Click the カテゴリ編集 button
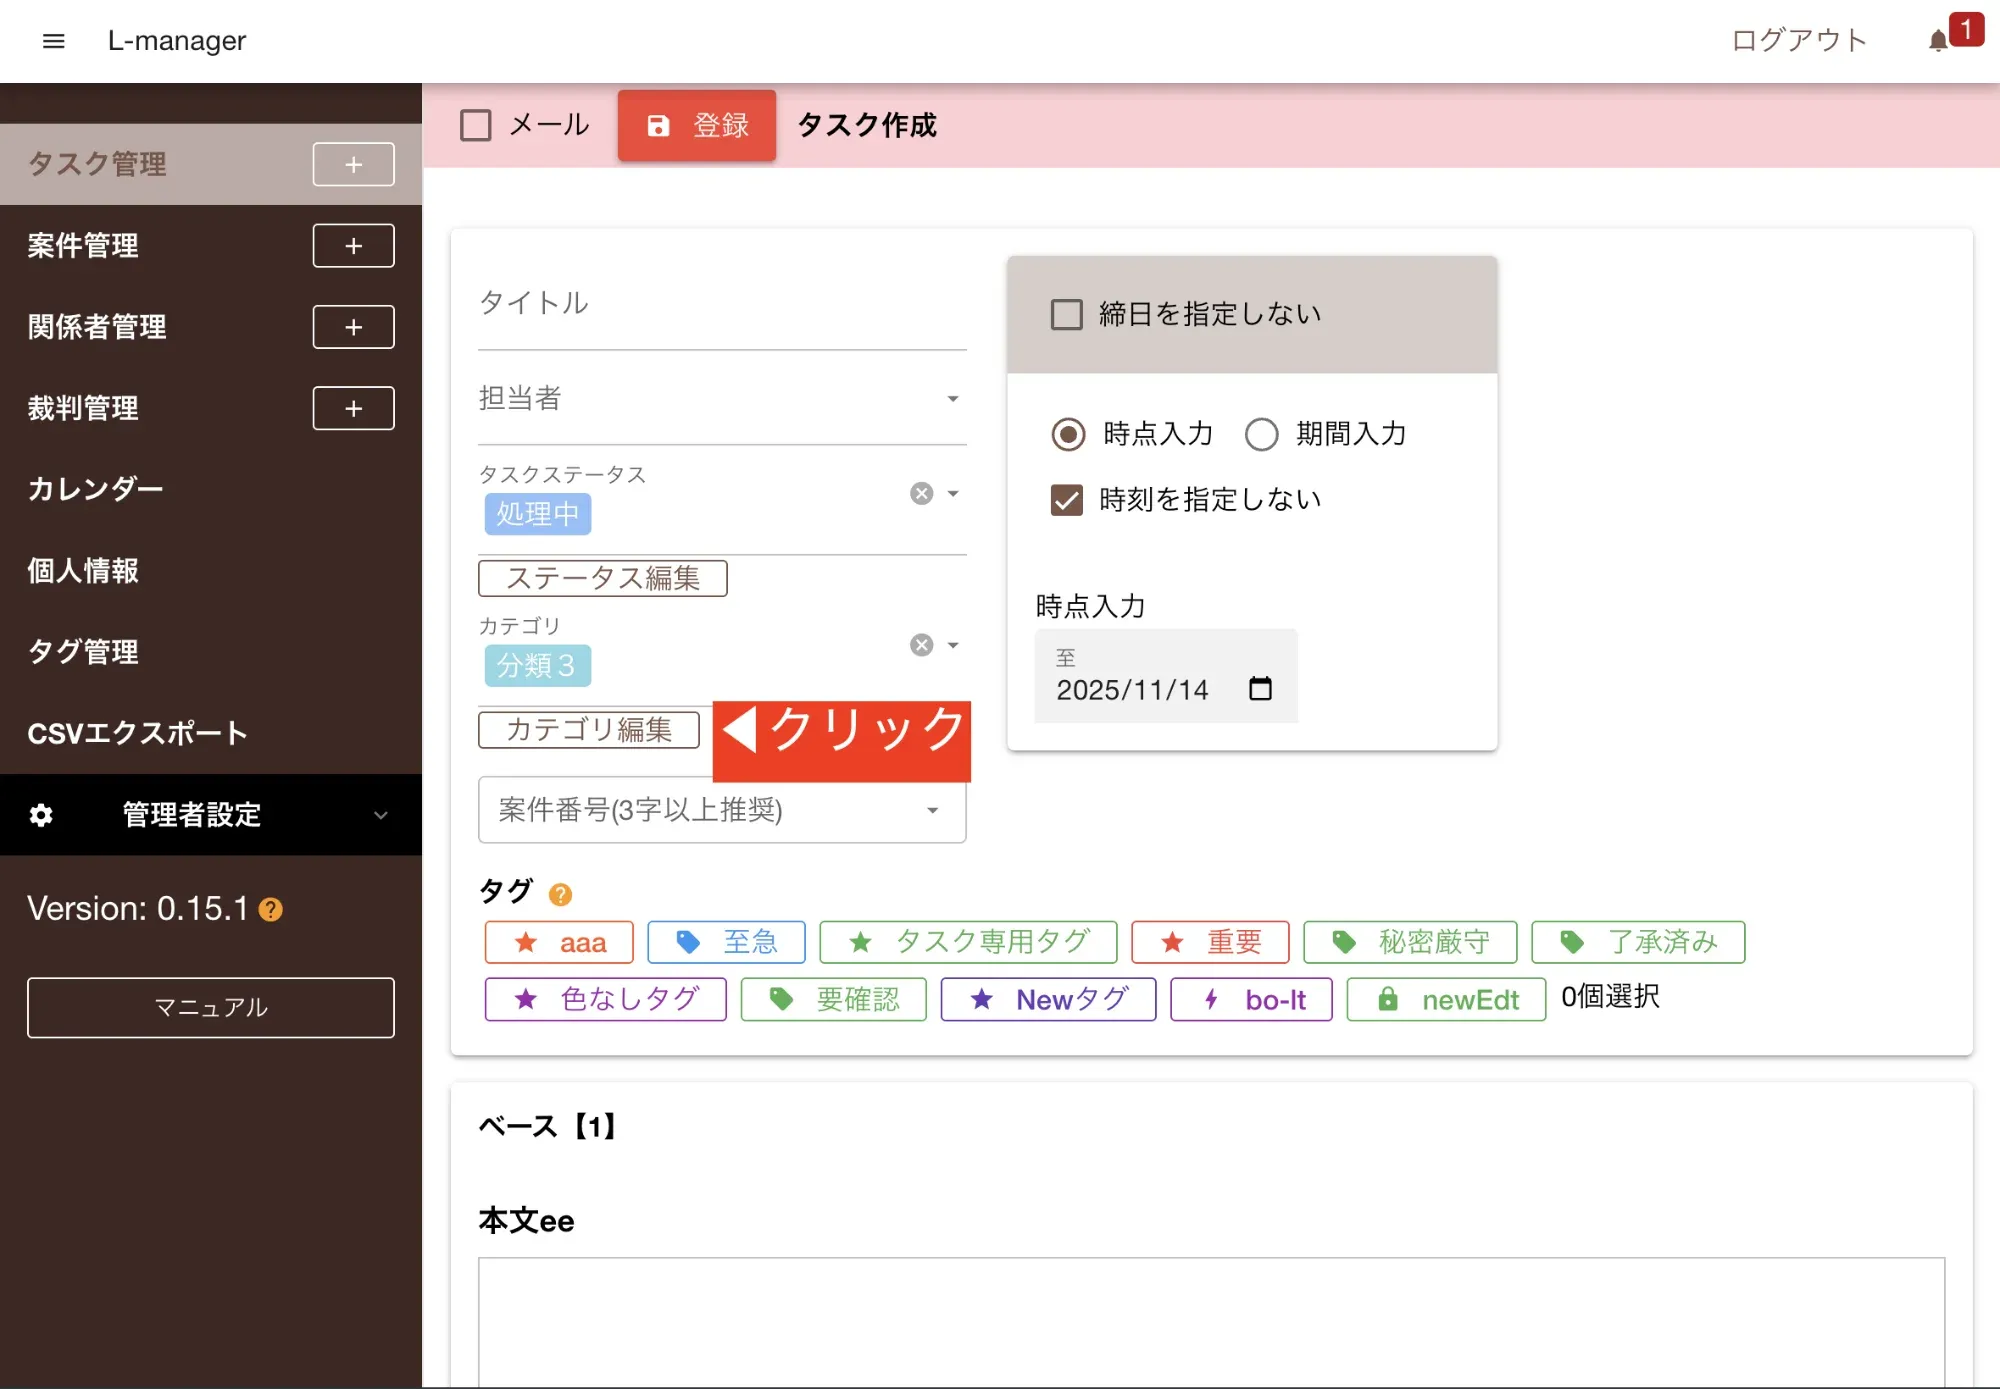Screen dimensions: 2000x1389 tap(588, 729)
